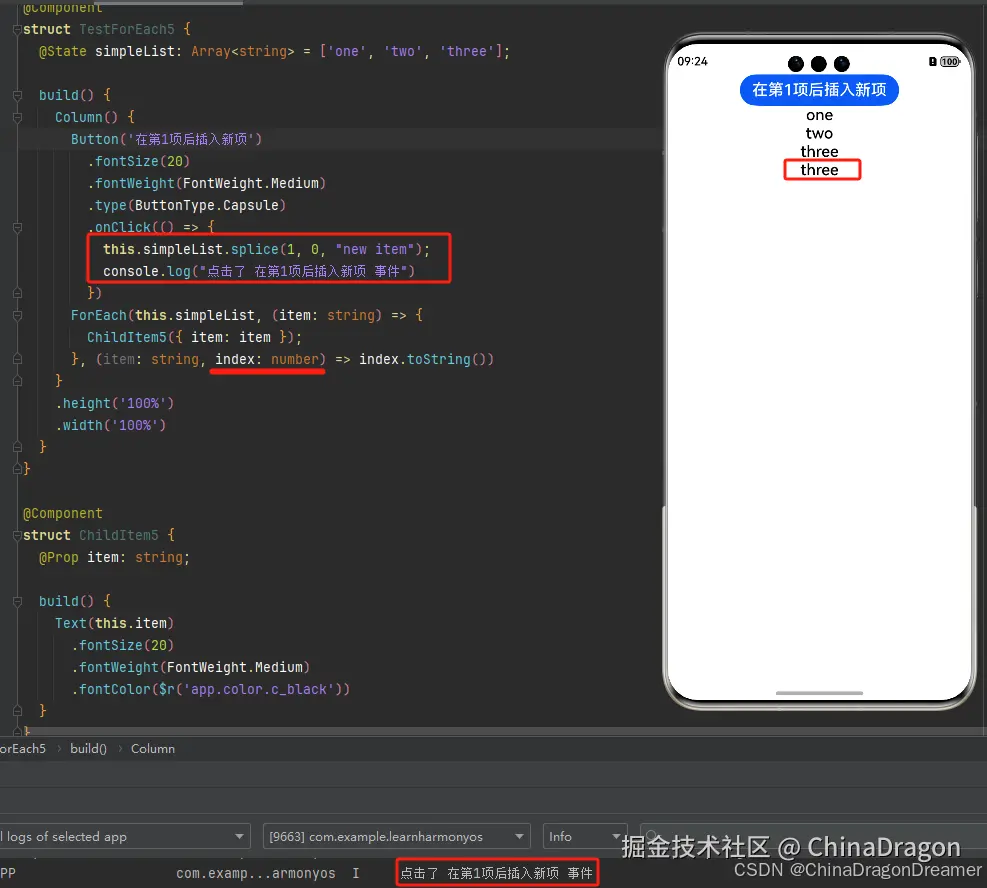Fold the ForEach(this.simpleList block in gutter
This screenshot has height=888, width=987.
point(17,315)
